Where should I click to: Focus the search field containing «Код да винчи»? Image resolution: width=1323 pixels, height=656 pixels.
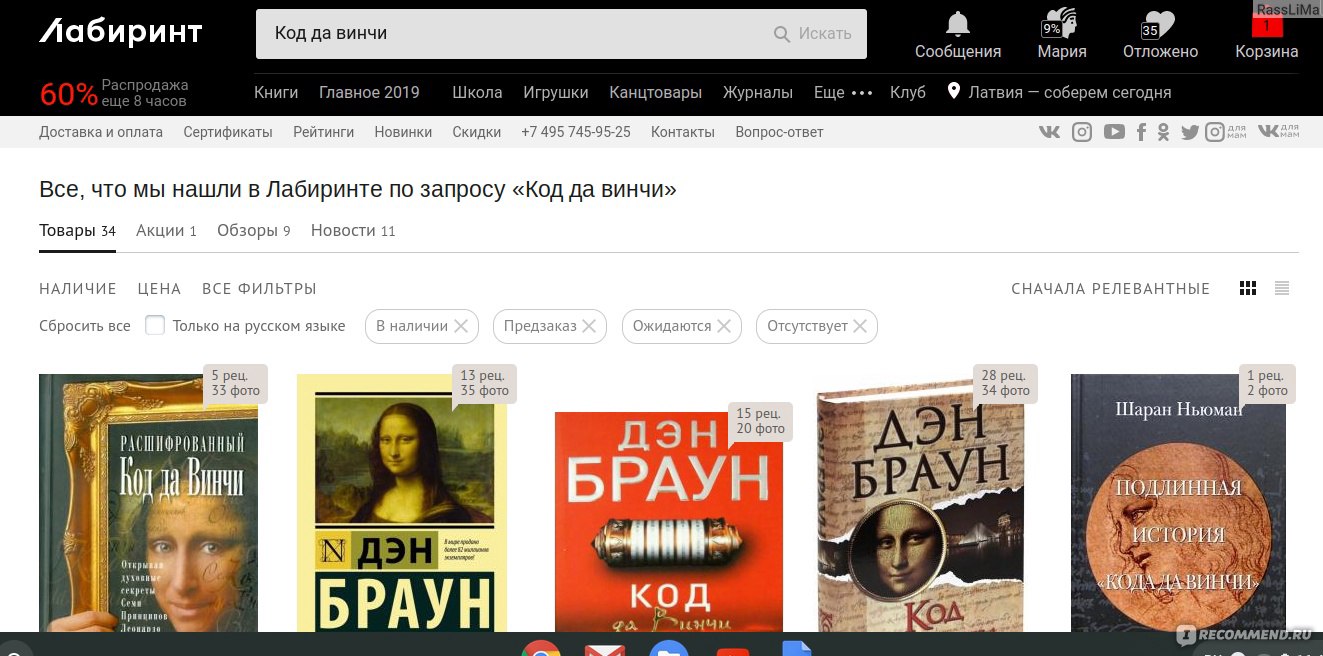click(561, 34)
